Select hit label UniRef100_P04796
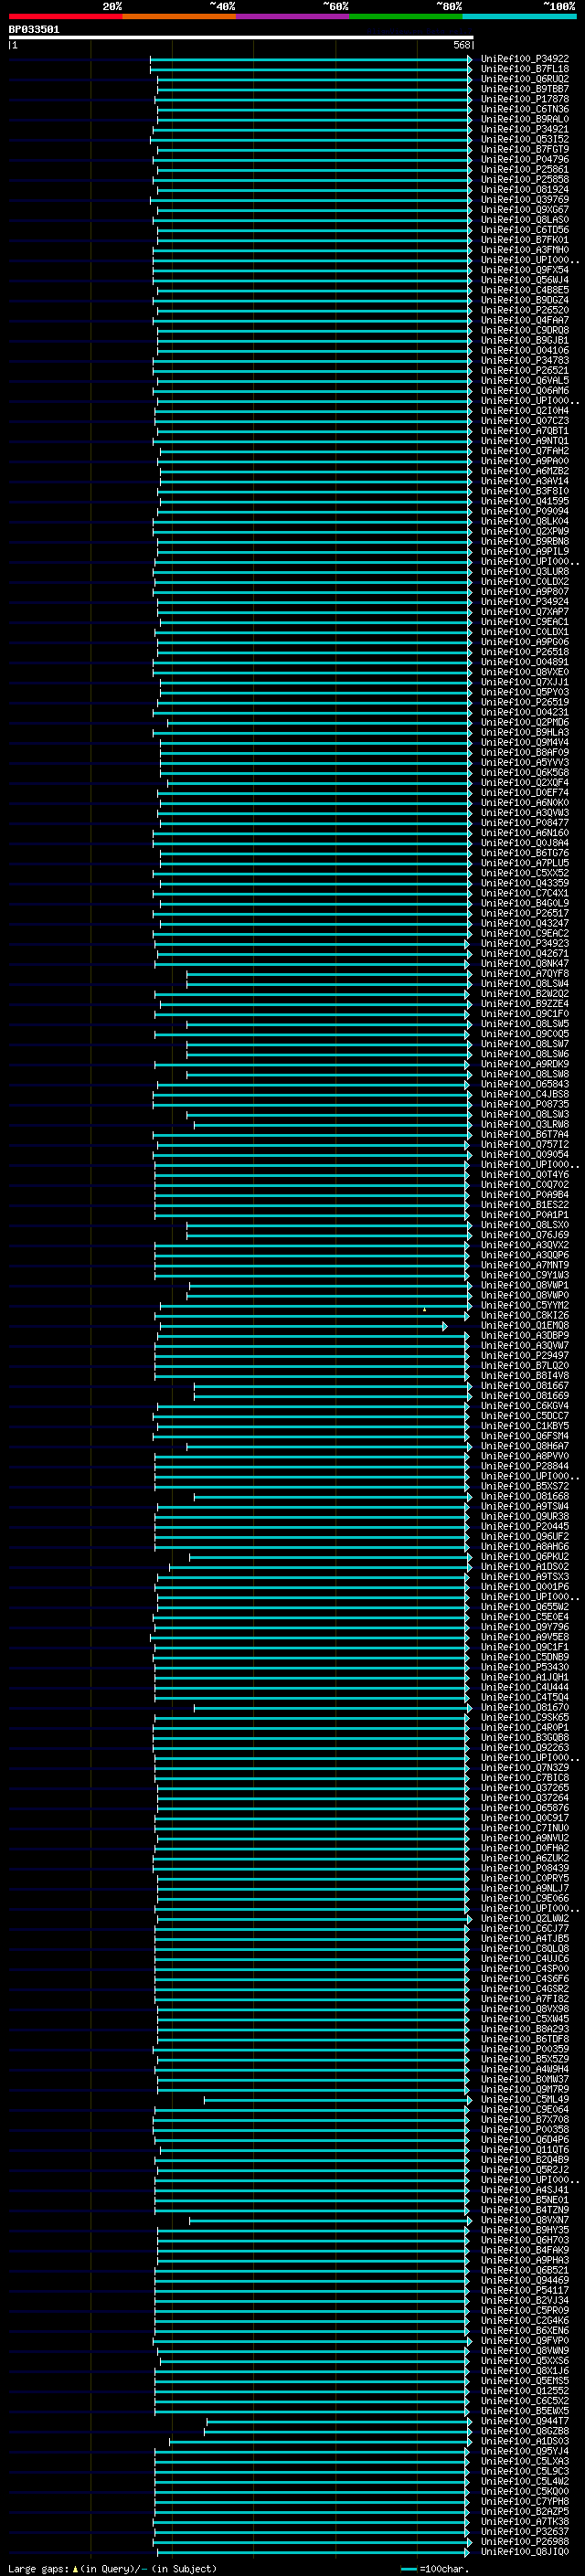 point(524,160)
